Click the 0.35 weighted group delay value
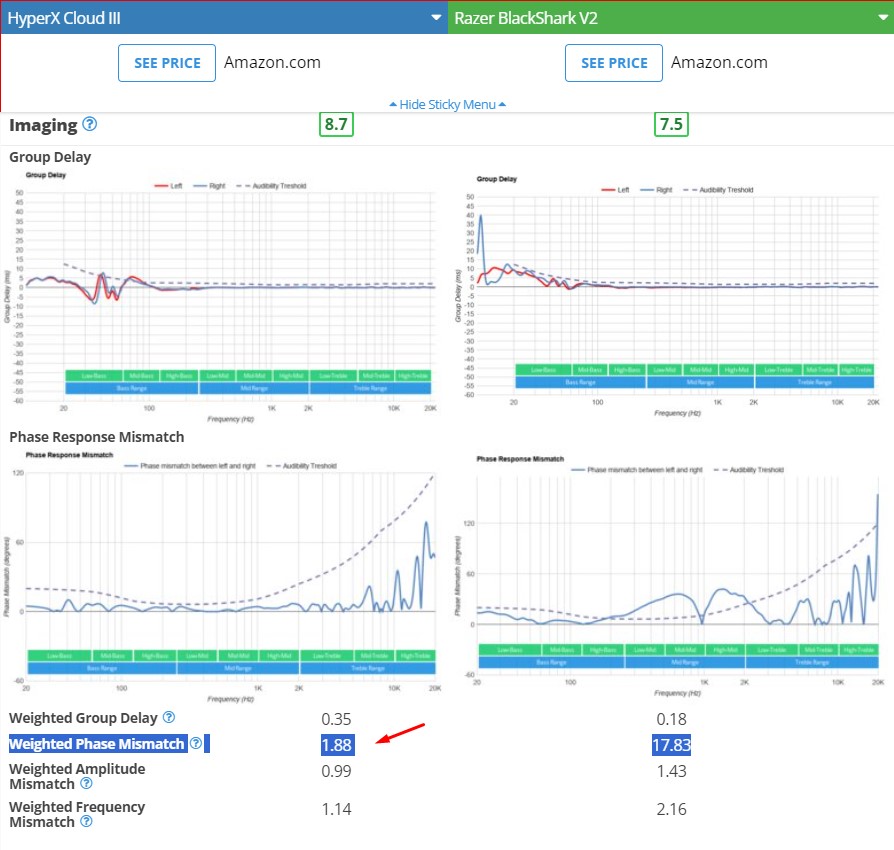 coord(336,719)
